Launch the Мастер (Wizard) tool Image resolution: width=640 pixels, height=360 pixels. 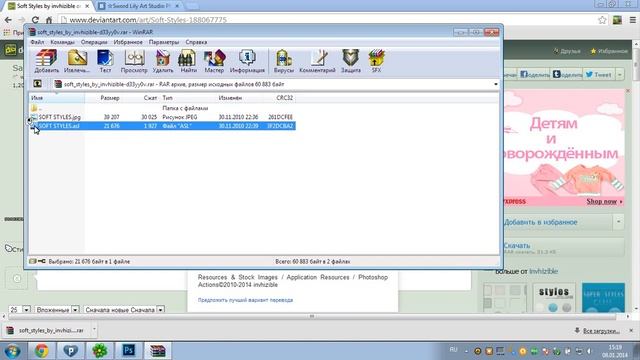214,61
